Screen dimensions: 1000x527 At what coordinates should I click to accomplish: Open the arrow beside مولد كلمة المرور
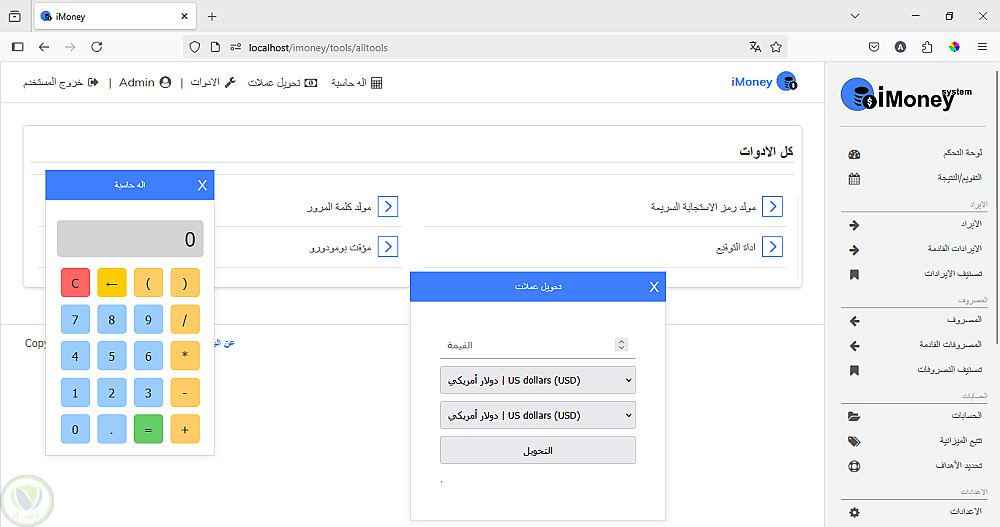point(388,207)
